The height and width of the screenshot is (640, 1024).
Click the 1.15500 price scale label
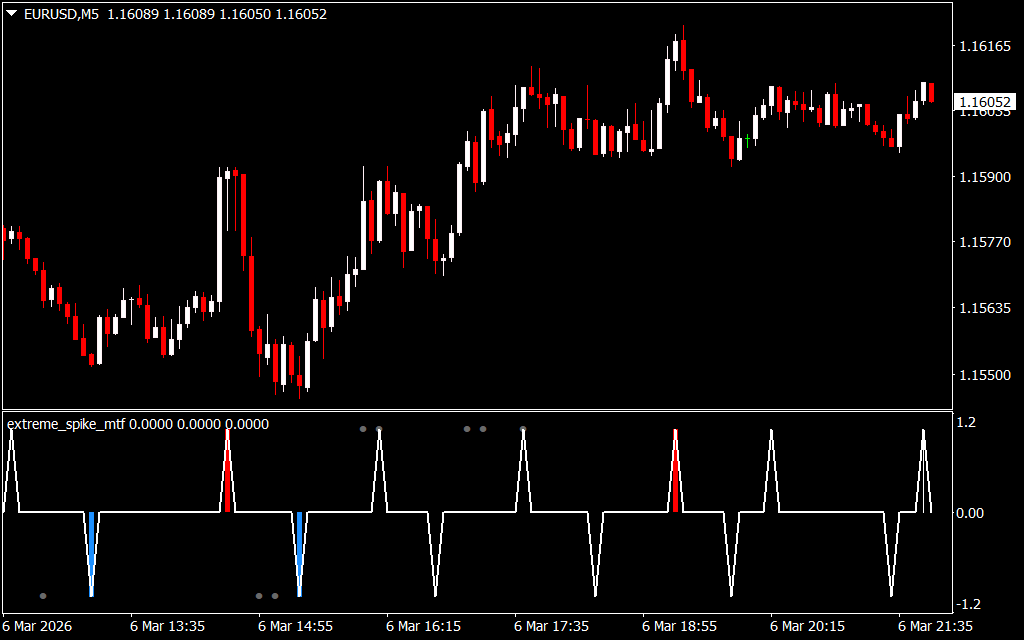point(985,375)
